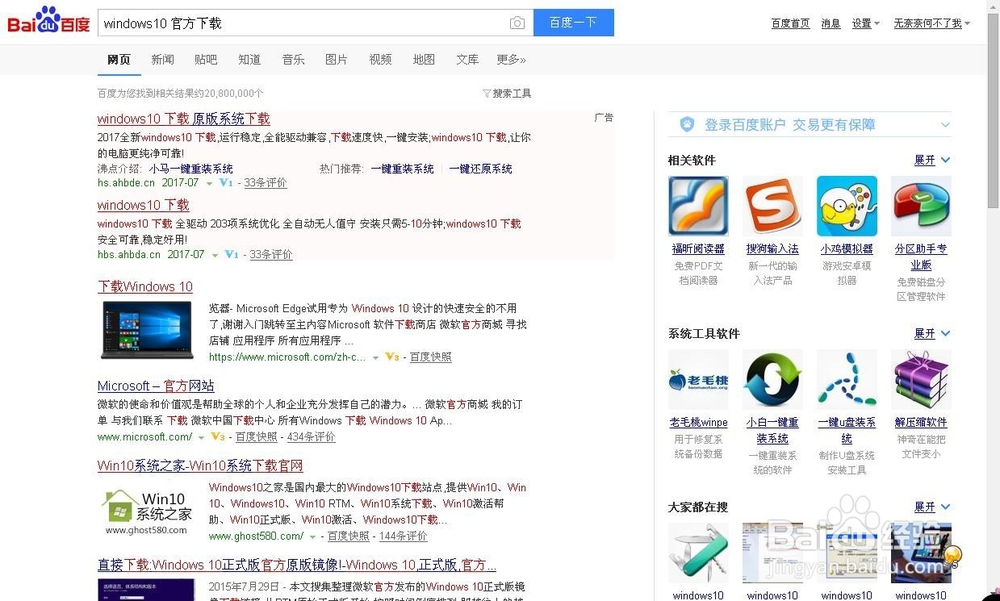This screenshot has width=1000, height=601.
Task: Open 百度快照 for ghost580.com result
Action: [x=348, y=537]
